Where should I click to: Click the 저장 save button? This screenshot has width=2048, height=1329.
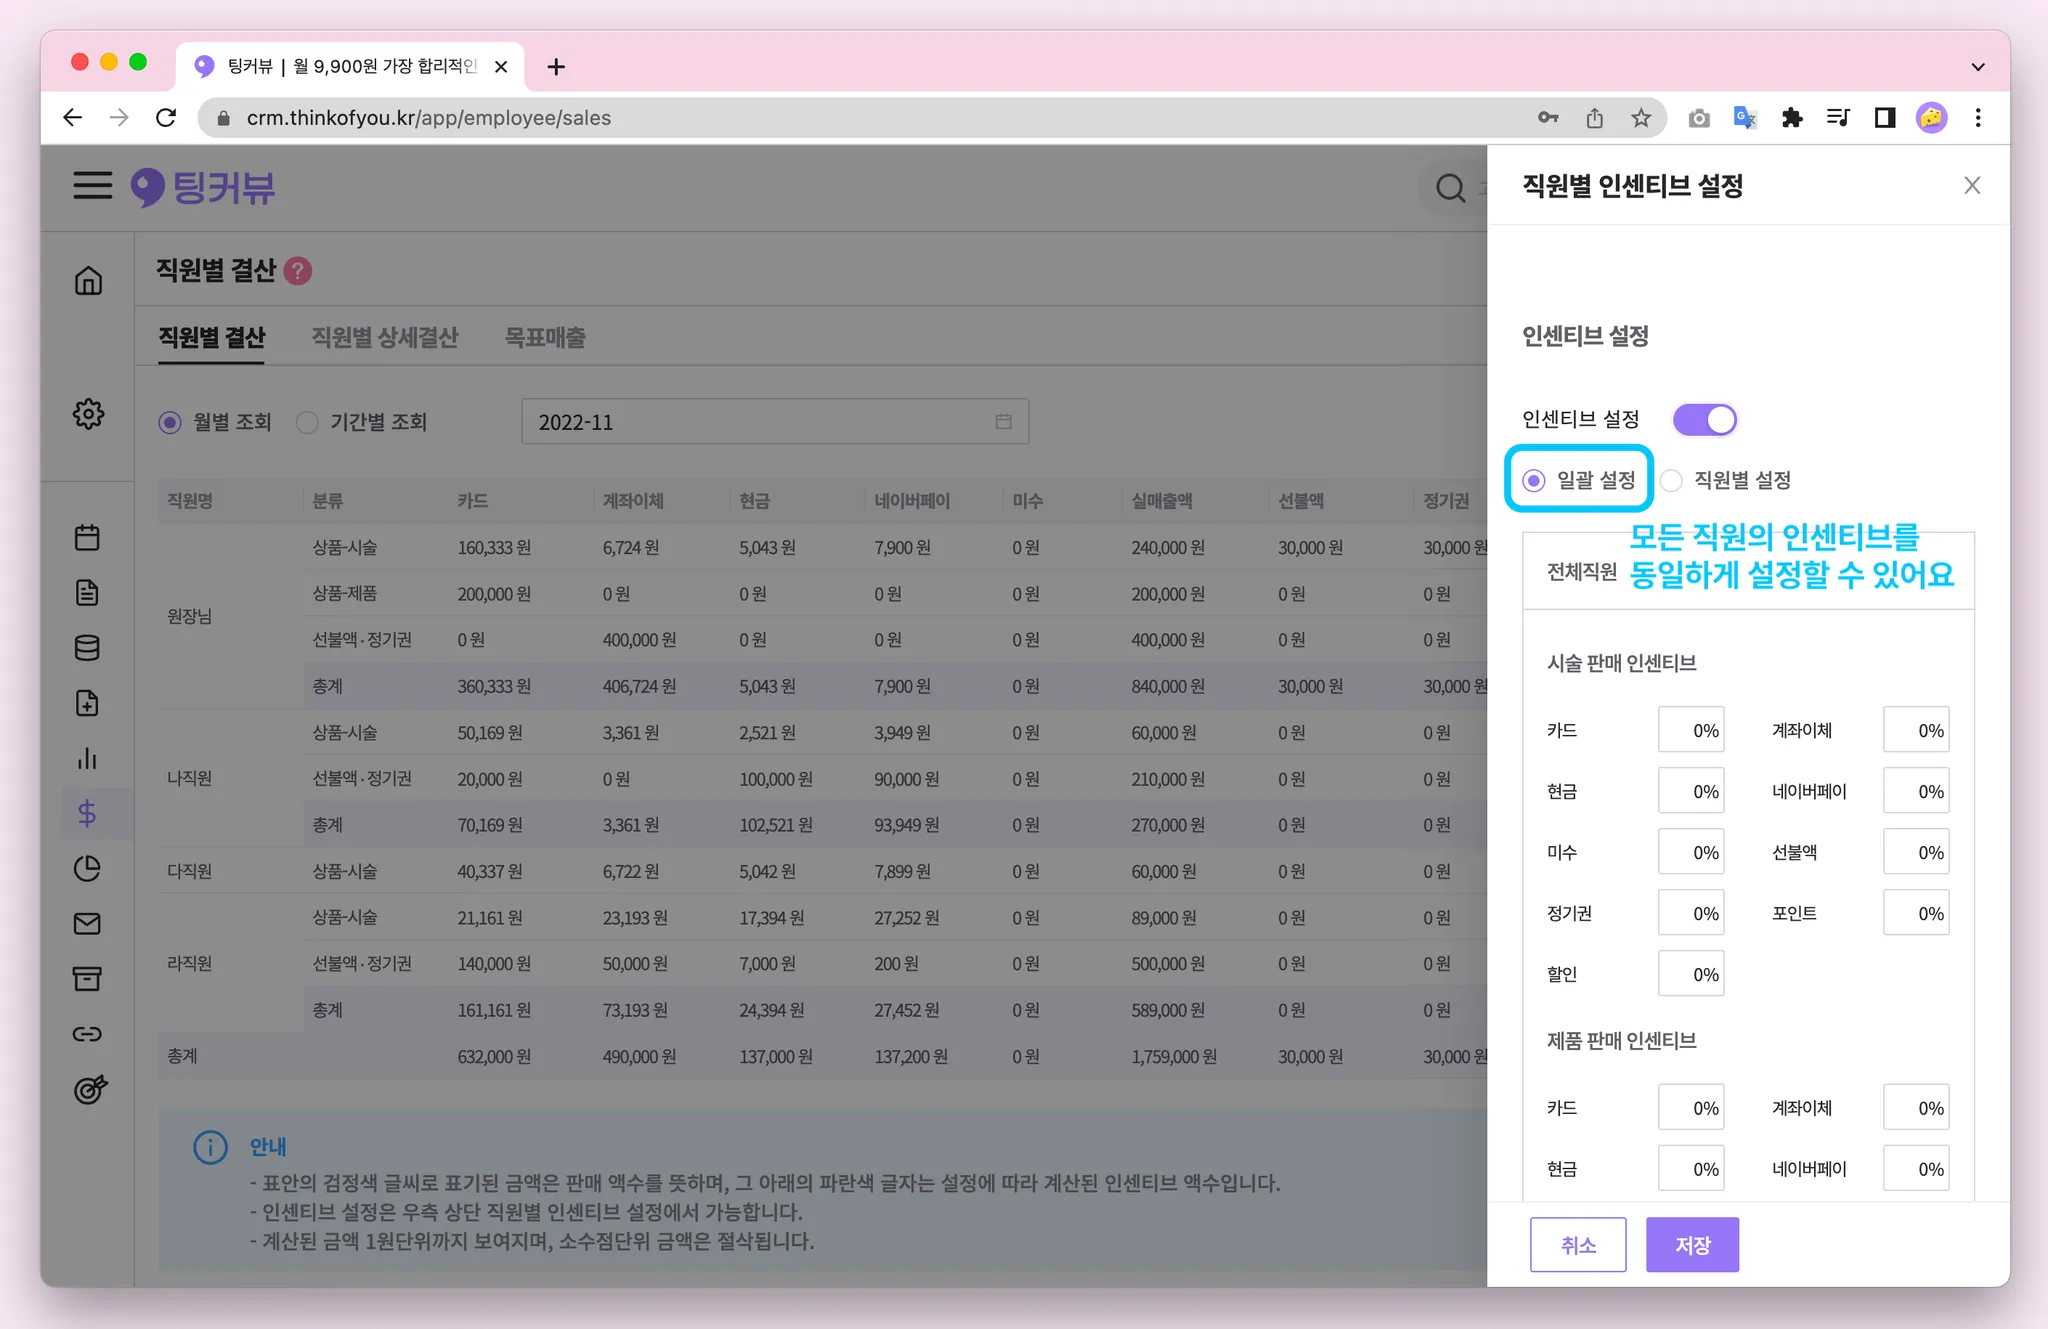pos(1692,1245)
